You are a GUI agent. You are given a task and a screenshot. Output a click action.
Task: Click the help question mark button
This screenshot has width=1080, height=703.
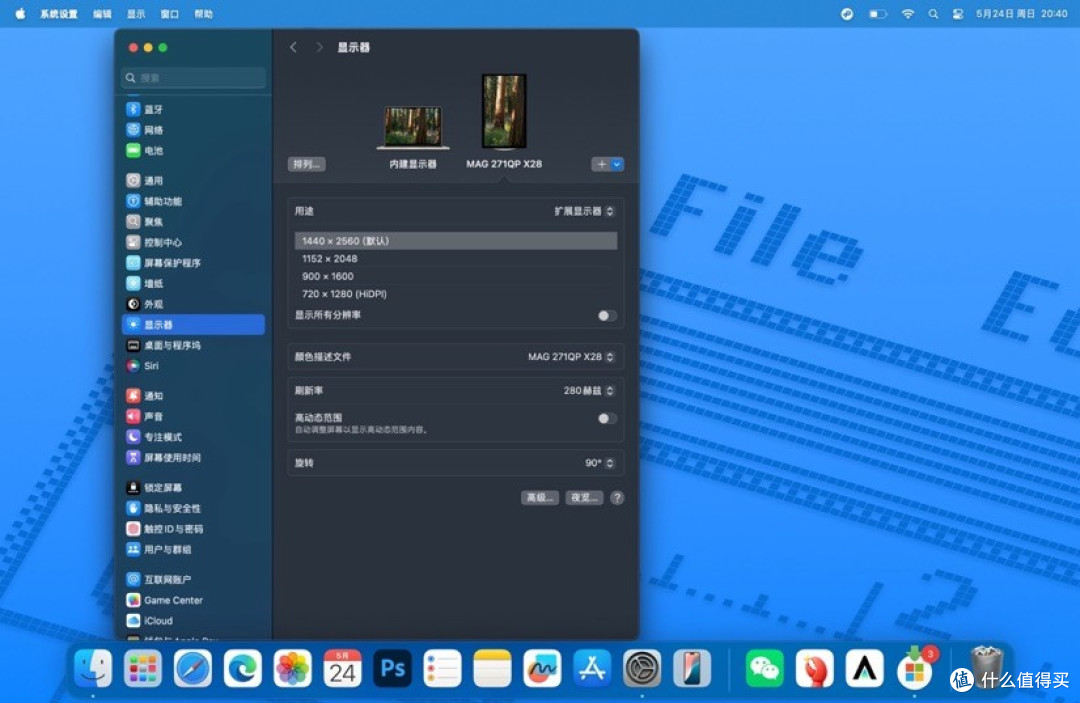(617, 498)
